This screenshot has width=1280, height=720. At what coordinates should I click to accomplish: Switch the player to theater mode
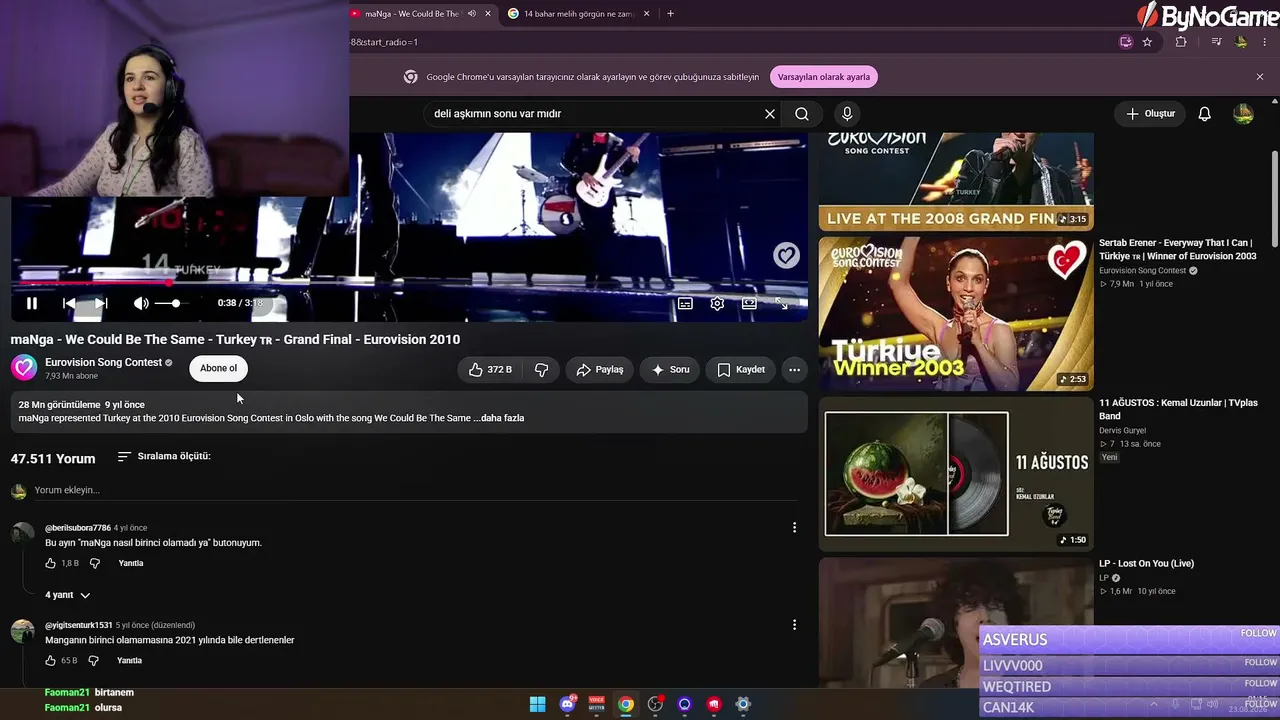click(749, 303)
